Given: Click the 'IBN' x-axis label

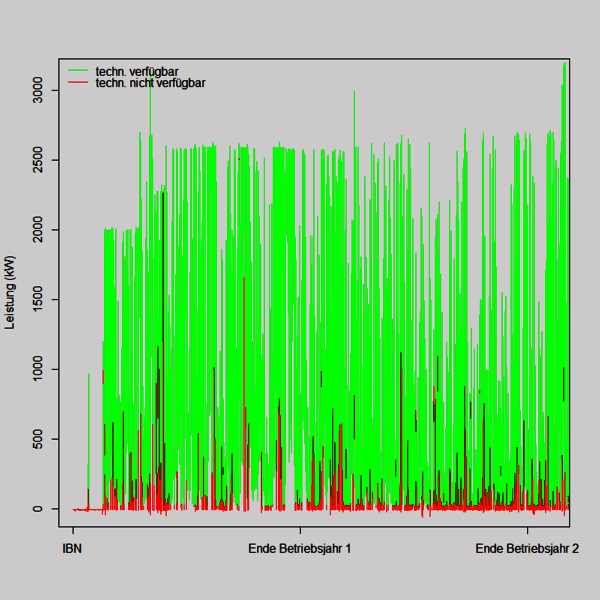Looking at the screenshot, I should (73, 548).
